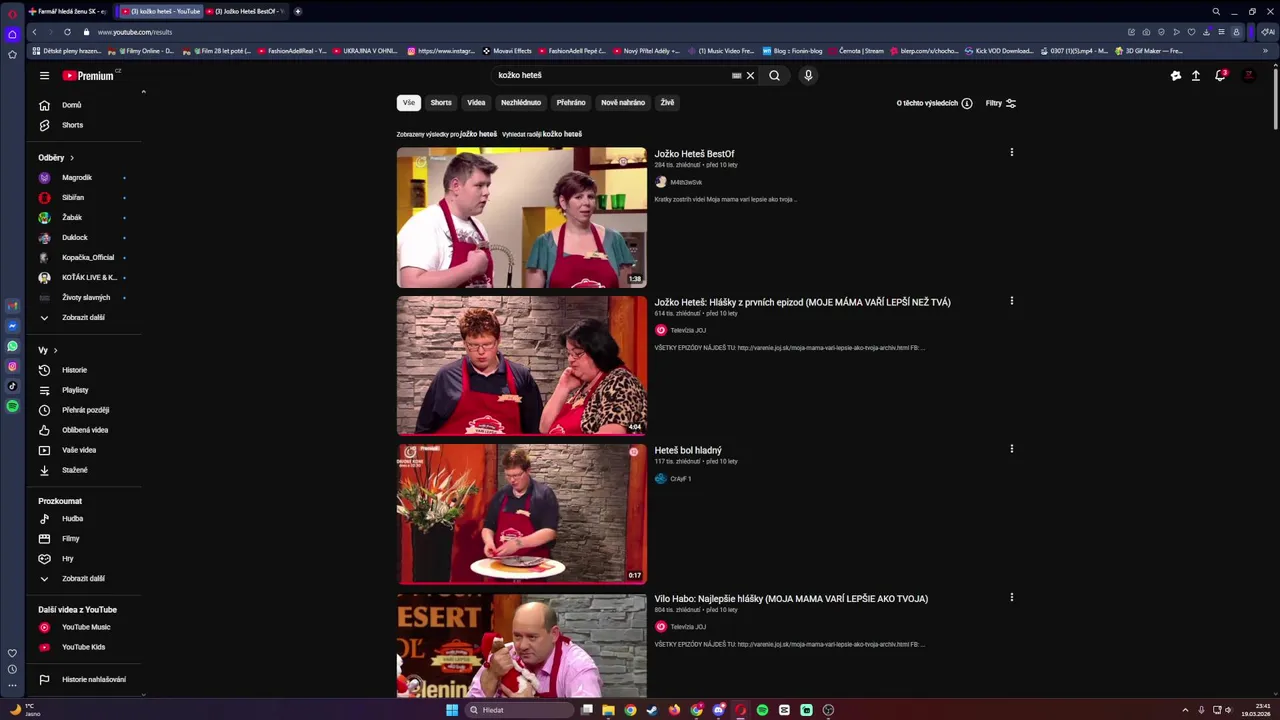
Task: Open YouTube notifications bell
Action: [x=1220, y=75]
